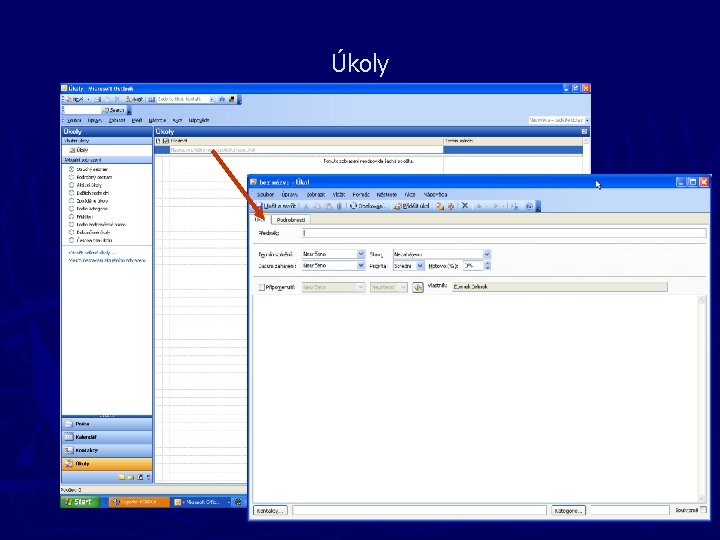This screenshot has height=540, width=720.
Task: Open the dropdown arrow next to Nový button
Action: (88, 99)
